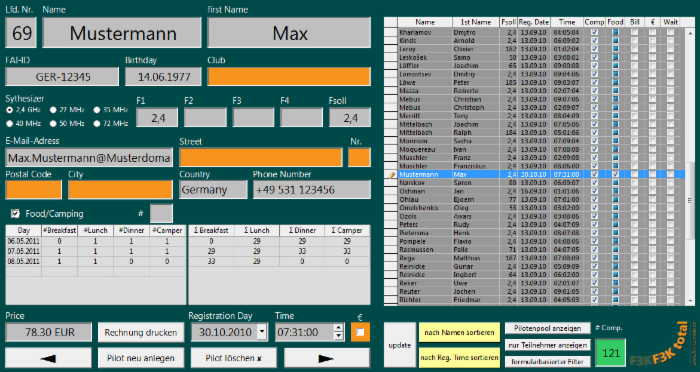Select the Merritt Tony row
The height and width of the screenshot is (372, 700).
point(535,116)
